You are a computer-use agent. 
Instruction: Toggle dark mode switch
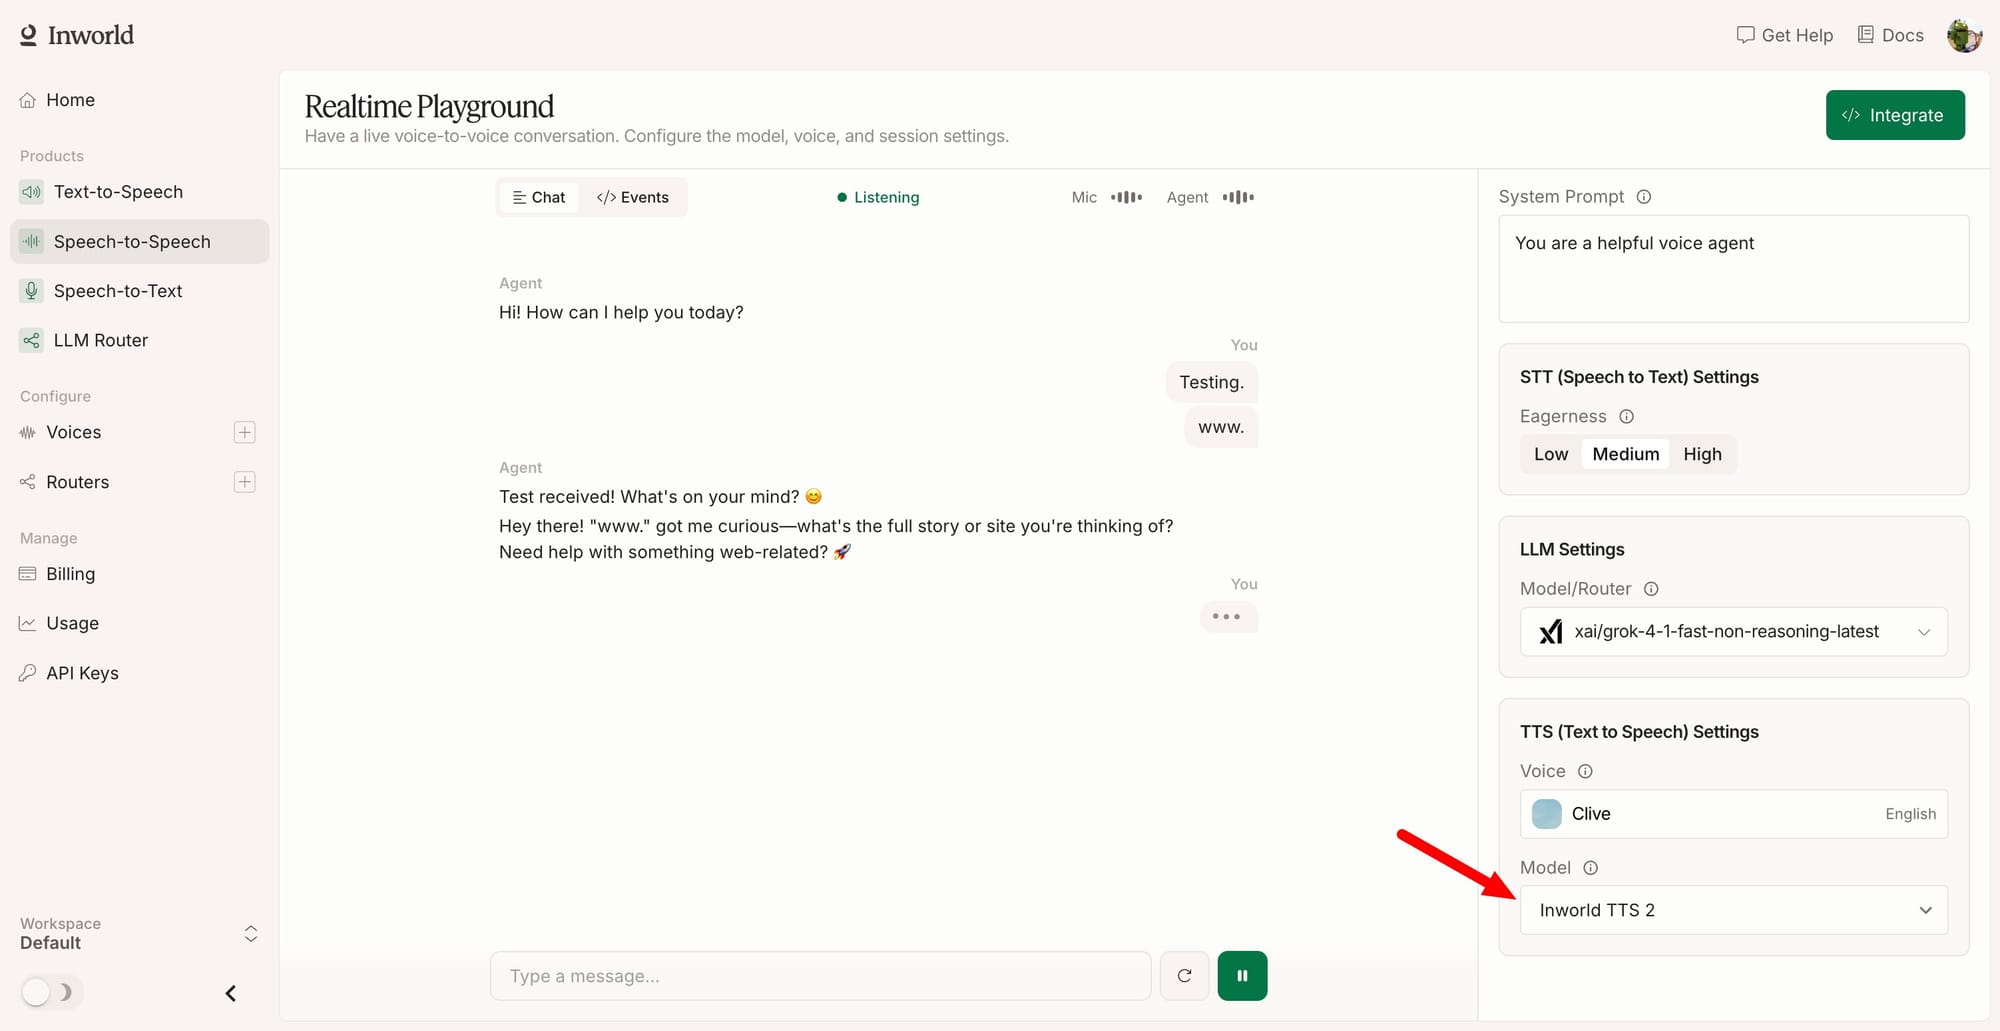tap(51, 992)
